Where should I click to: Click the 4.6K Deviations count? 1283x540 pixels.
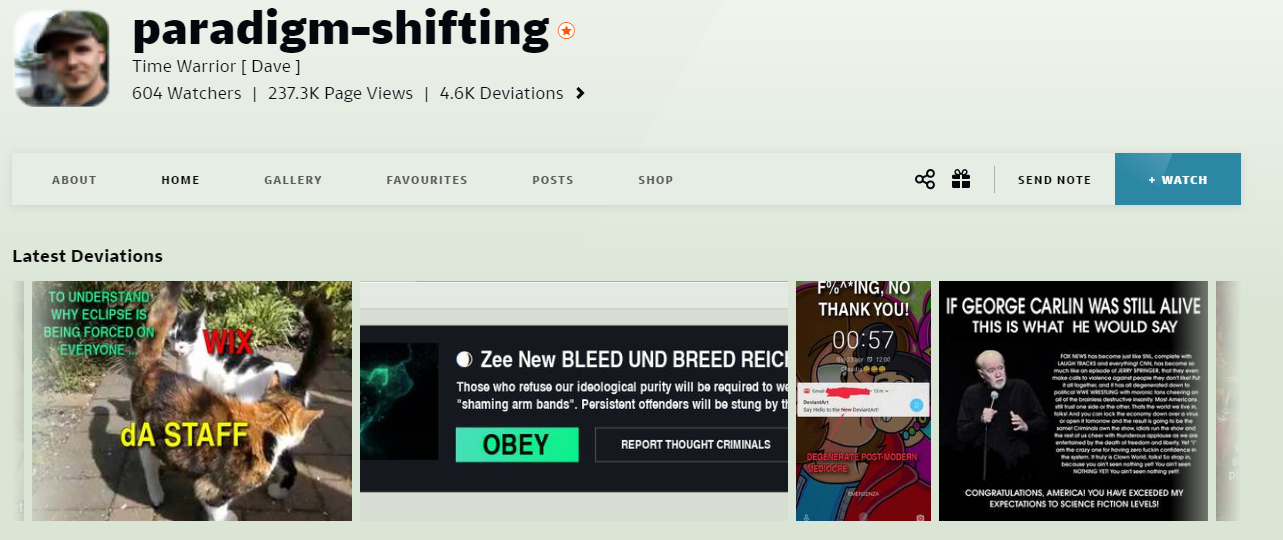coord(502,93)
